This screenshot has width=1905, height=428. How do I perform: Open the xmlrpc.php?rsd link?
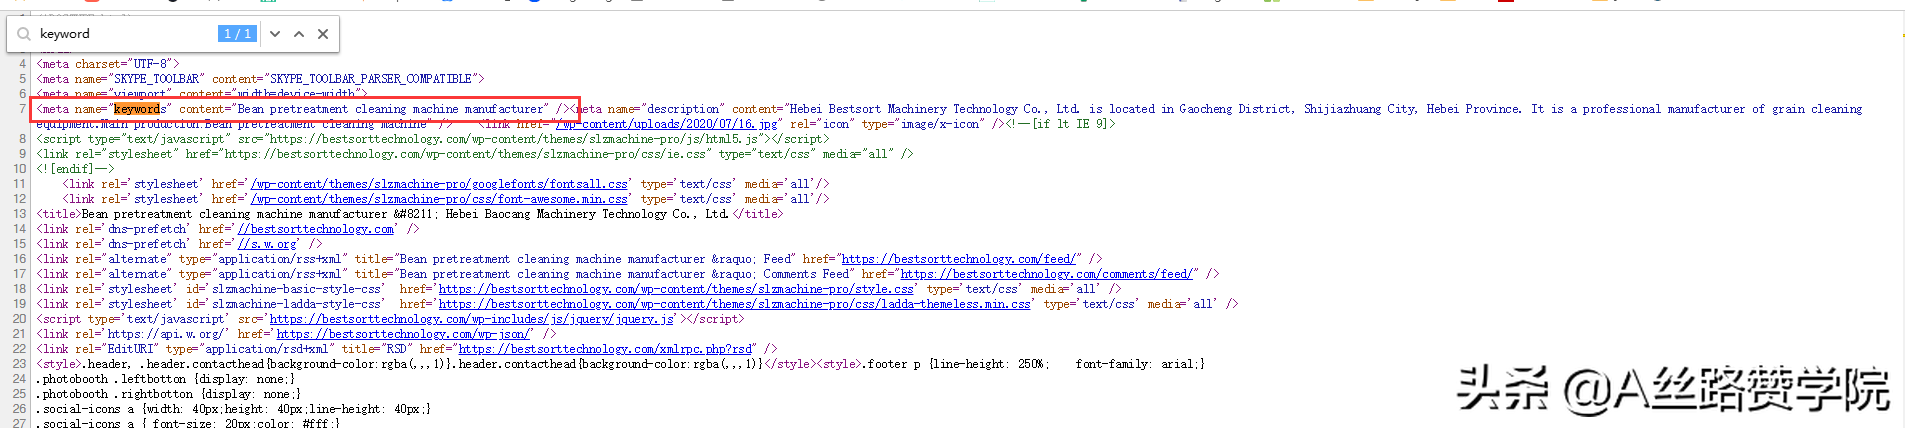click(x=606, y=349)
